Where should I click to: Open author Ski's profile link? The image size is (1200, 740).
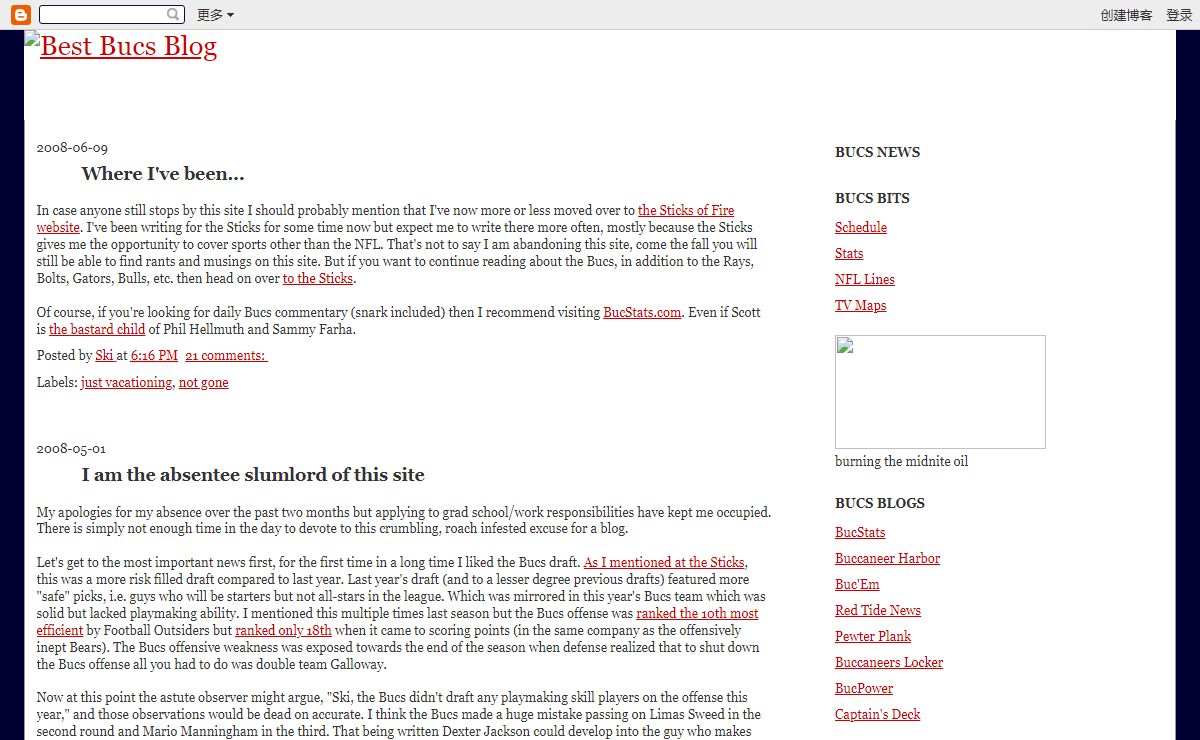click(104, 355)
